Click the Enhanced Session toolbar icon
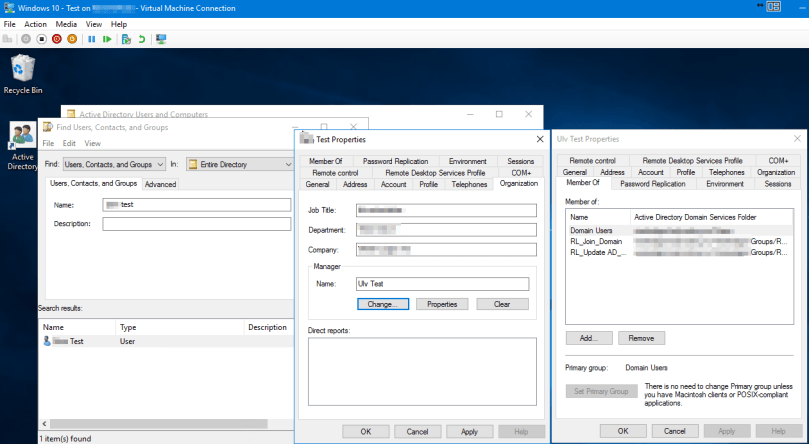This screenshot has width=809, height=444. tap(161, 39)
